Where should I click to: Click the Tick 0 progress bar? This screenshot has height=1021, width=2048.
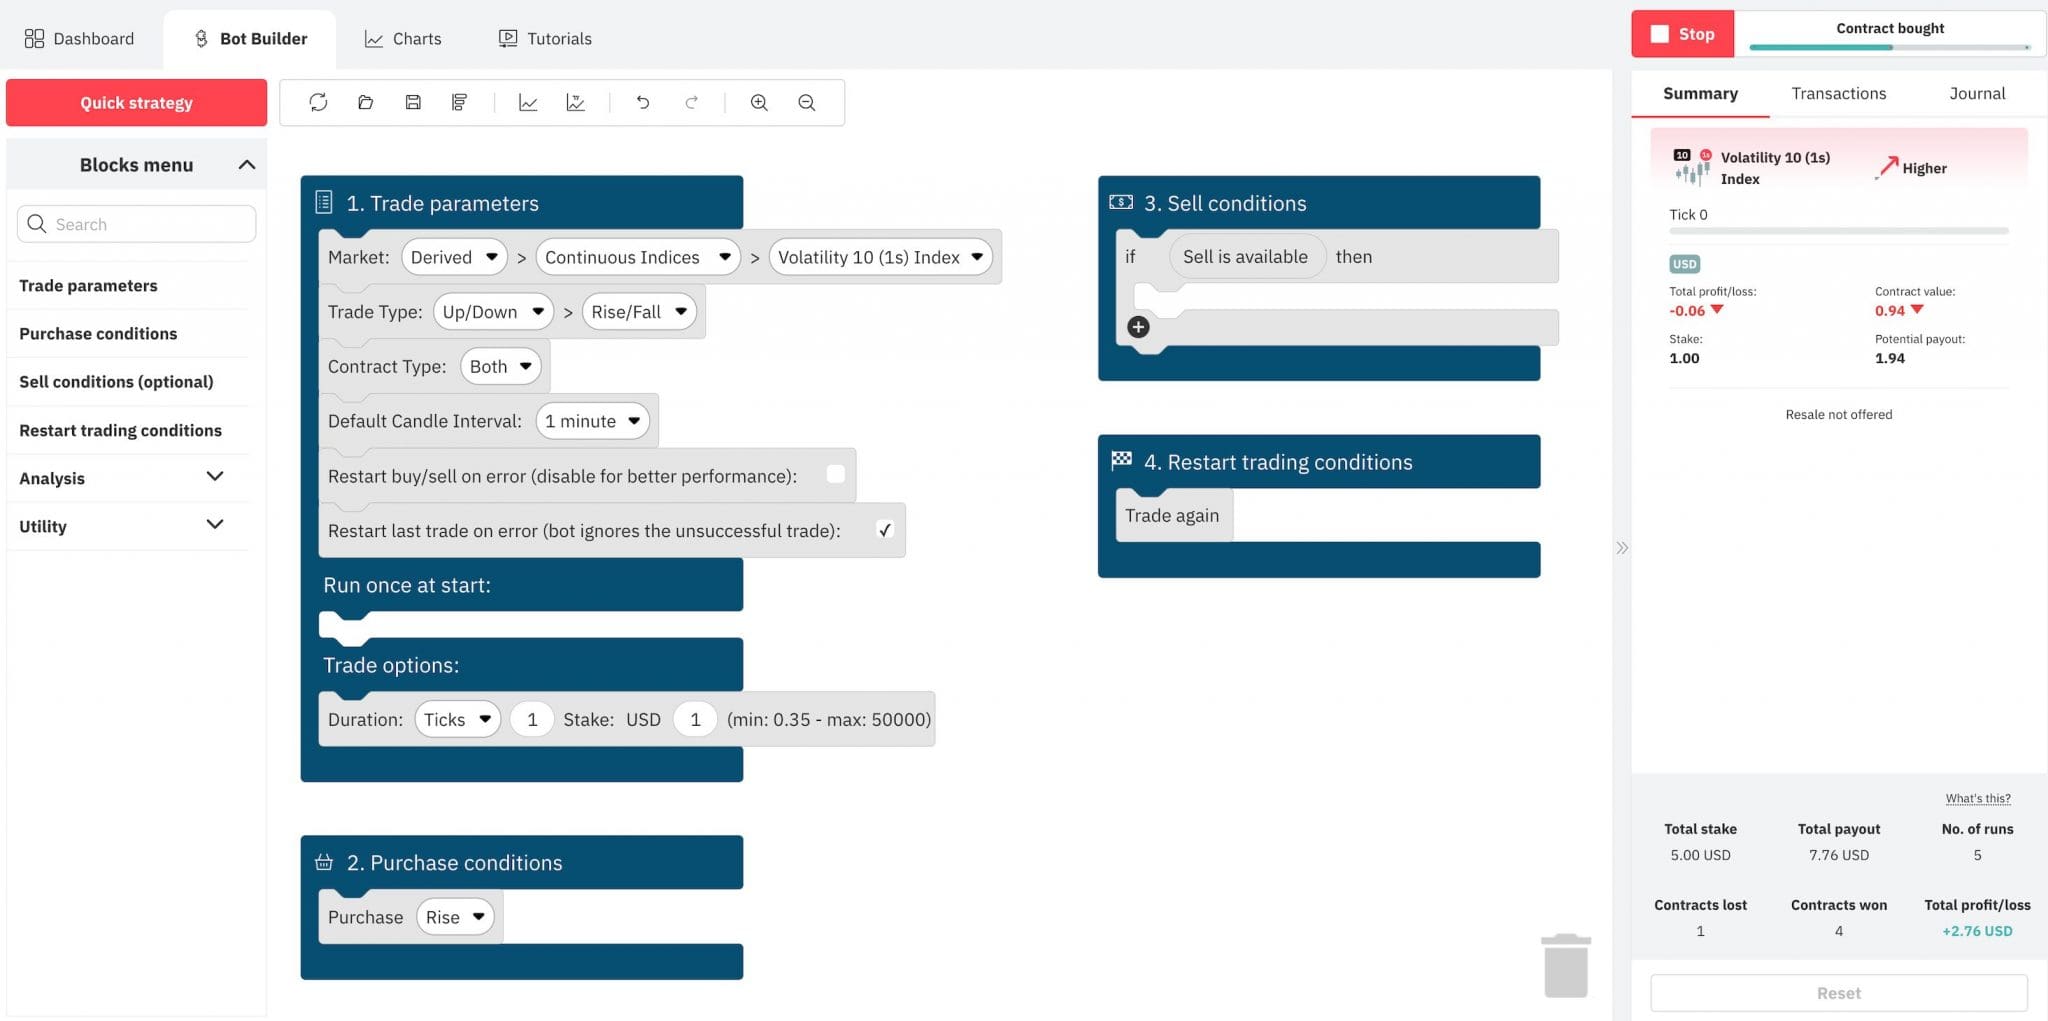(x=1838, y=231)
